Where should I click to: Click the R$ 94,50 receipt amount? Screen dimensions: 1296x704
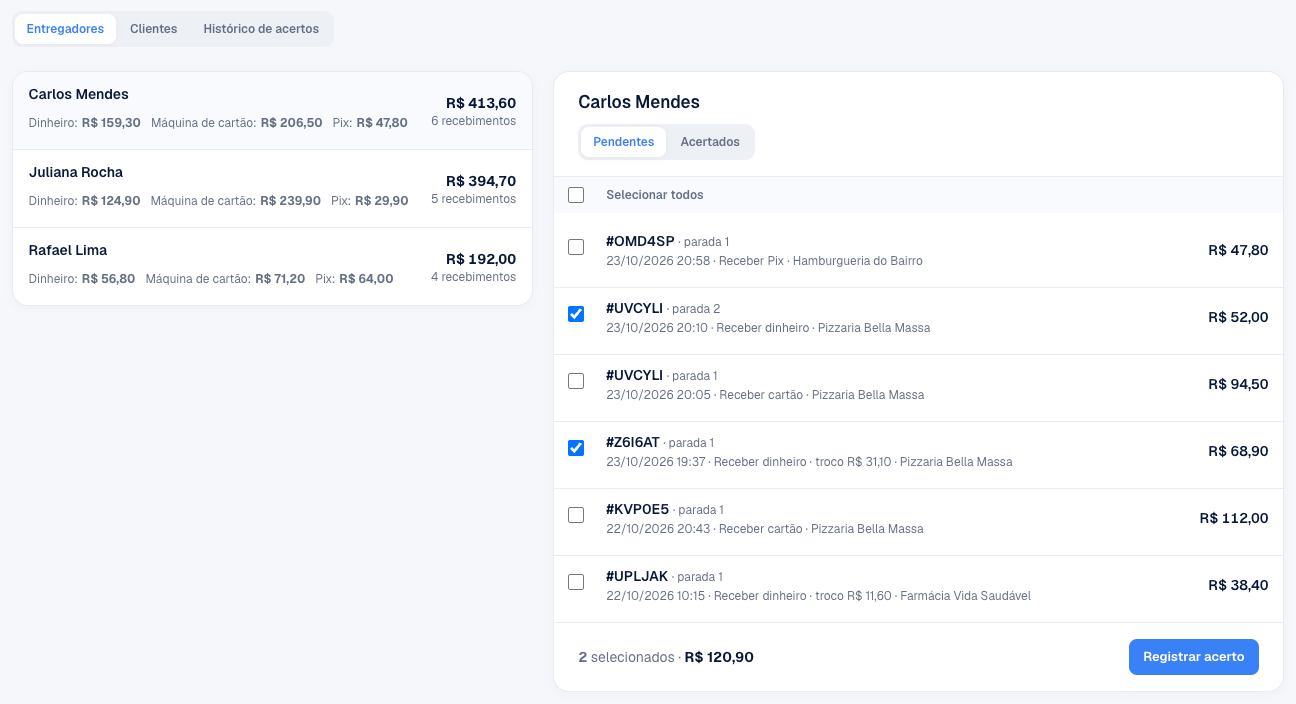coord(1238,384)
